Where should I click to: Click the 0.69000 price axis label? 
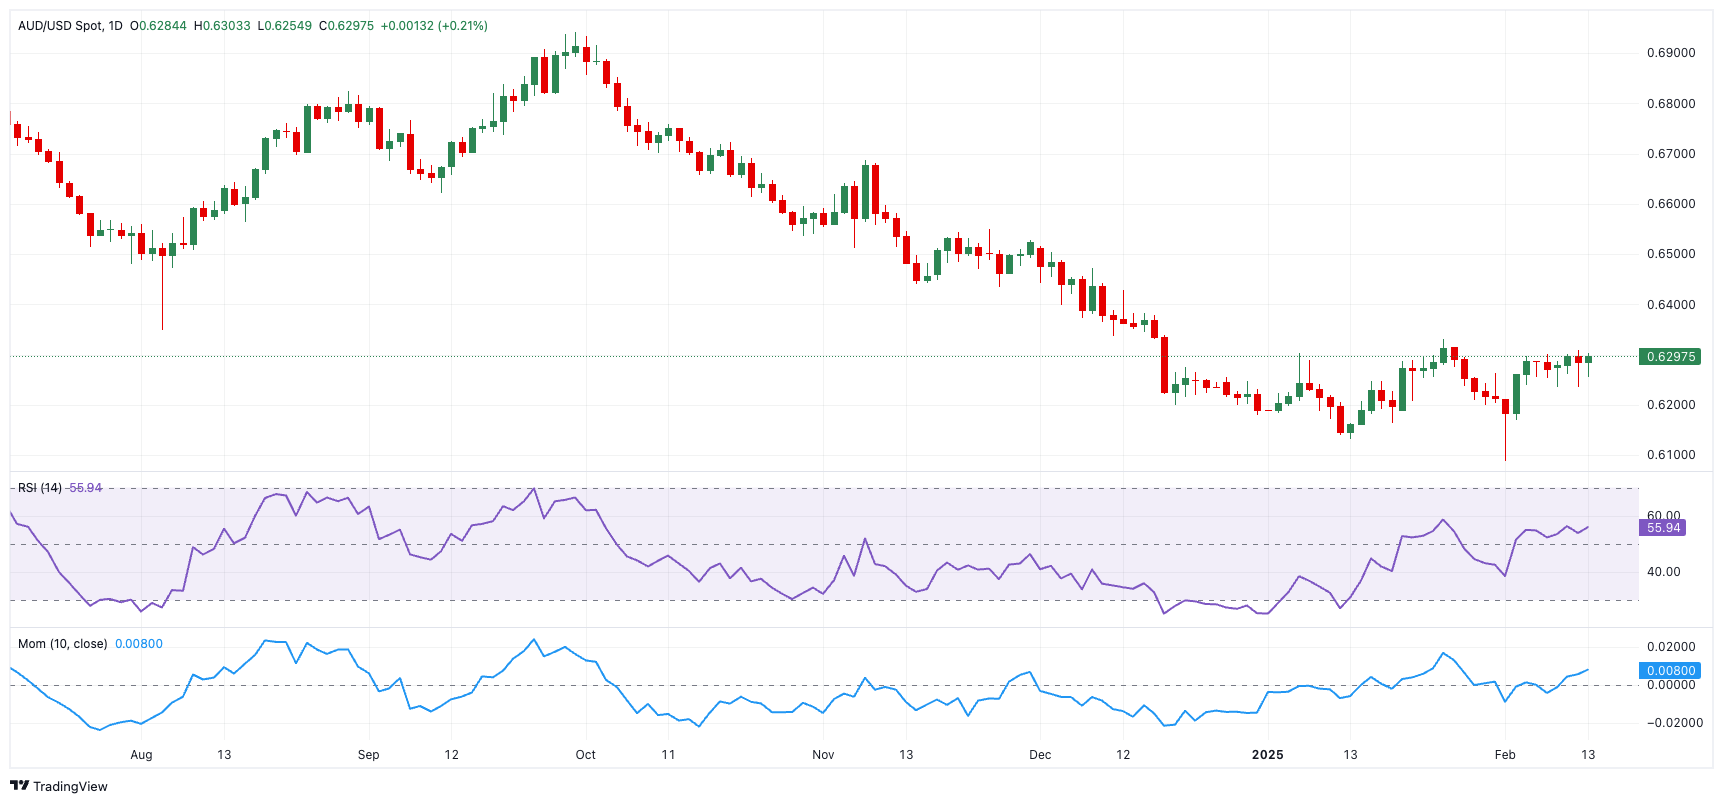click(1670, 53)
